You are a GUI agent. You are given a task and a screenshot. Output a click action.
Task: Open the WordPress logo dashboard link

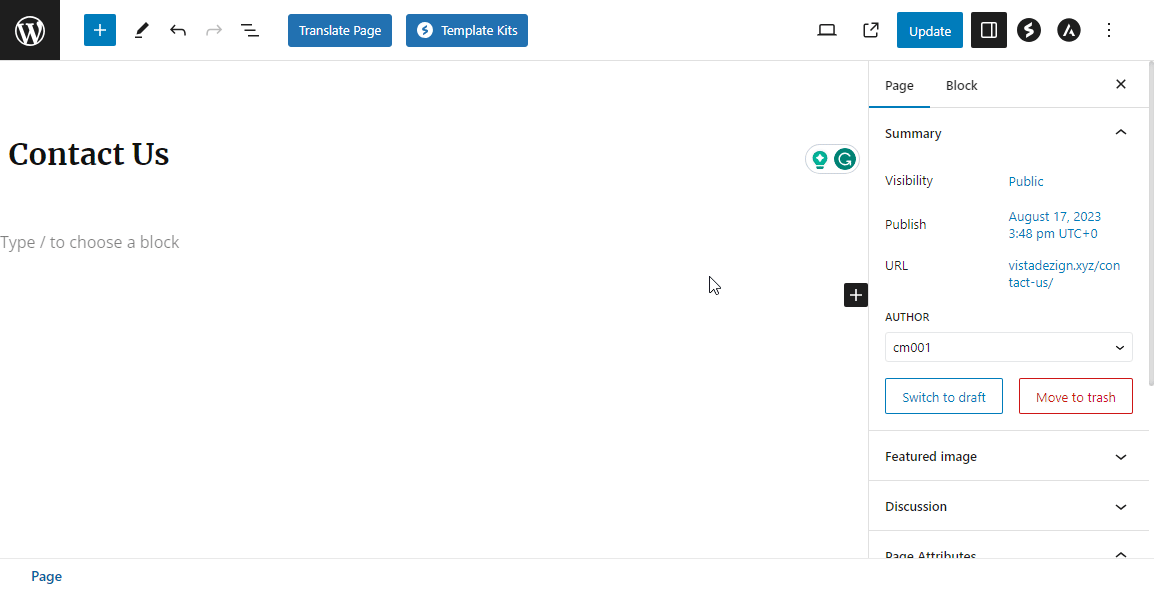point(29,30)
